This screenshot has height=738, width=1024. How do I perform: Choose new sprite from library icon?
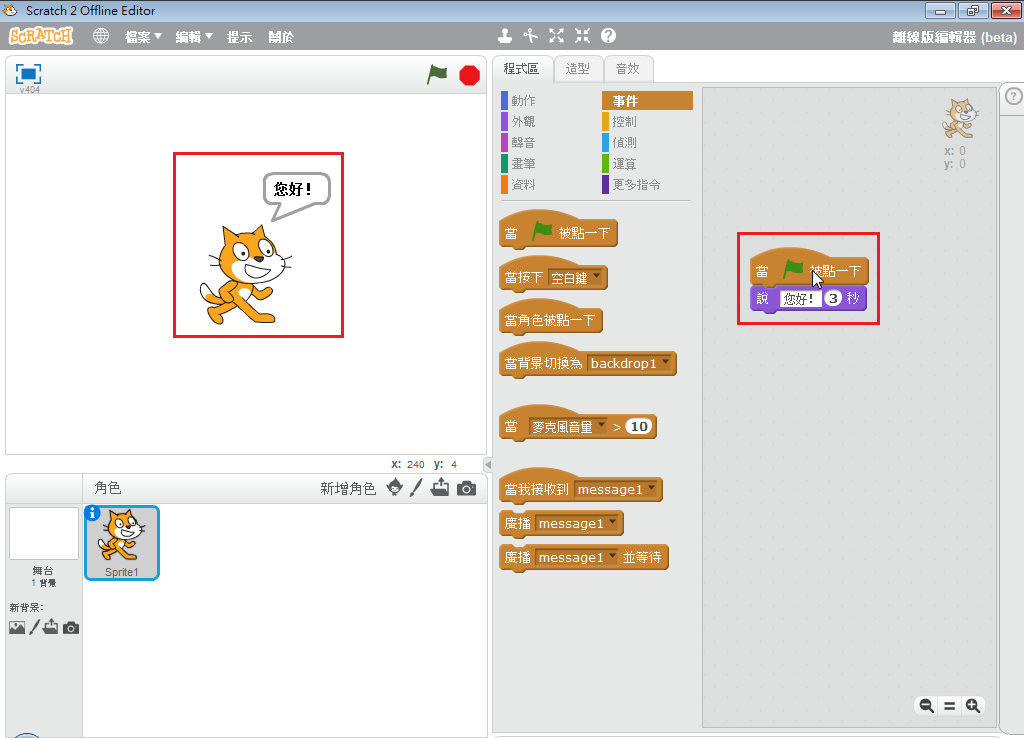tap(395, 488)
